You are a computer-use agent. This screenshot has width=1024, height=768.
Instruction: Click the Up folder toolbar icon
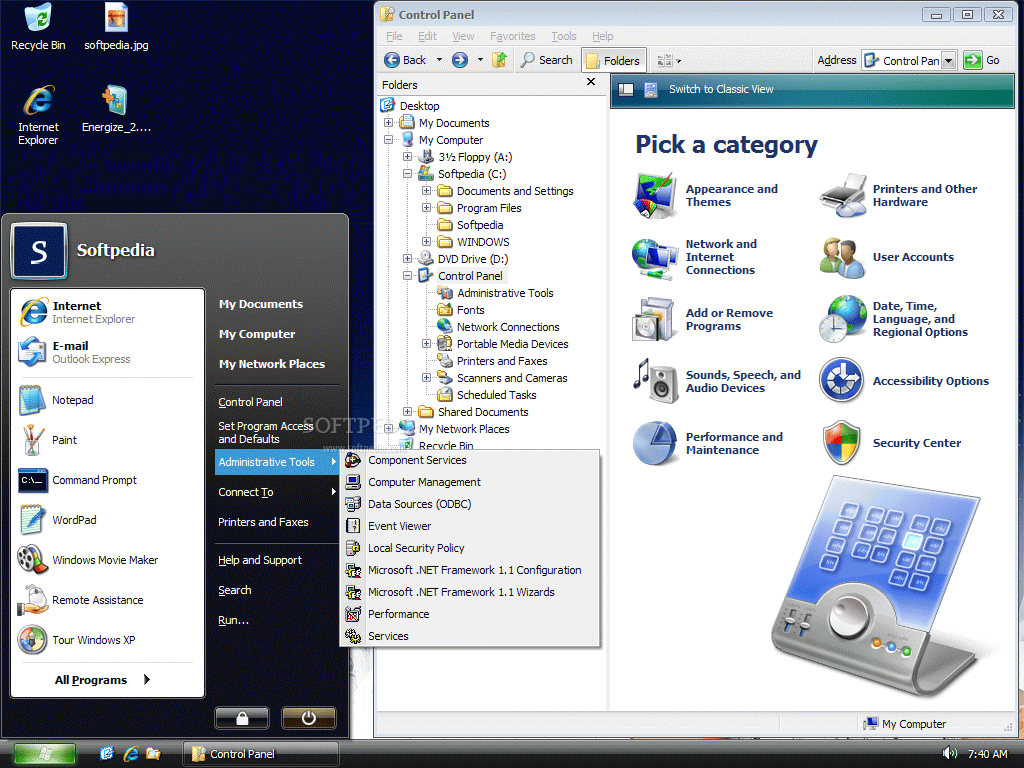pyautogui.click(x=500, y=60)
